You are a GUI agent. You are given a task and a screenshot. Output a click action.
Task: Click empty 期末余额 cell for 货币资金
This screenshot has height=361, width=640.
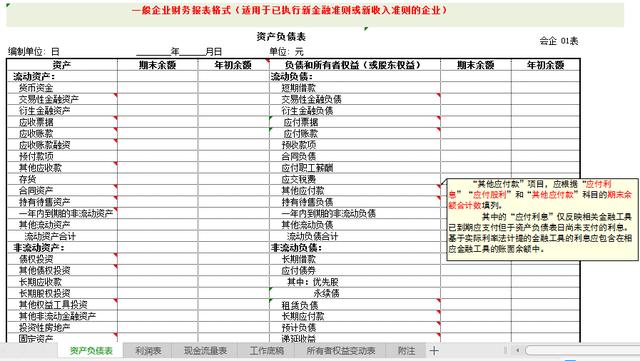coord(158,87)
